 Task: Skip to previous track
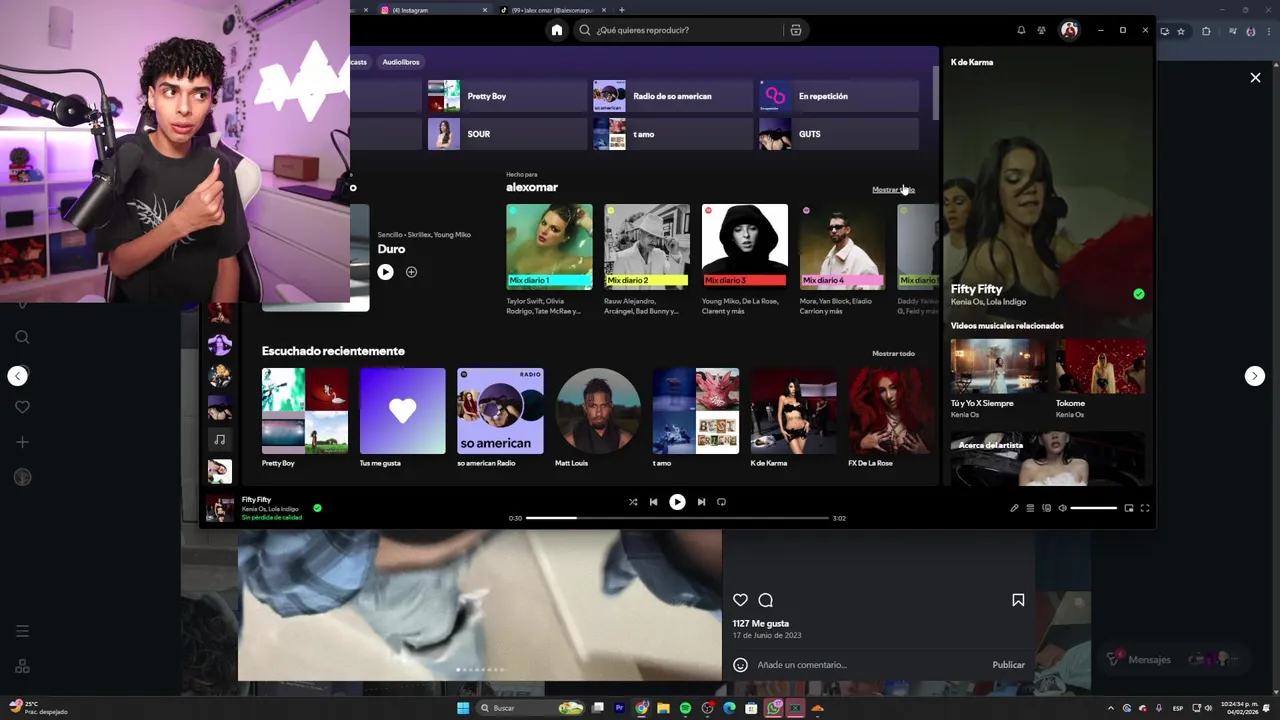pyautogui.click(x=654, y=502)
